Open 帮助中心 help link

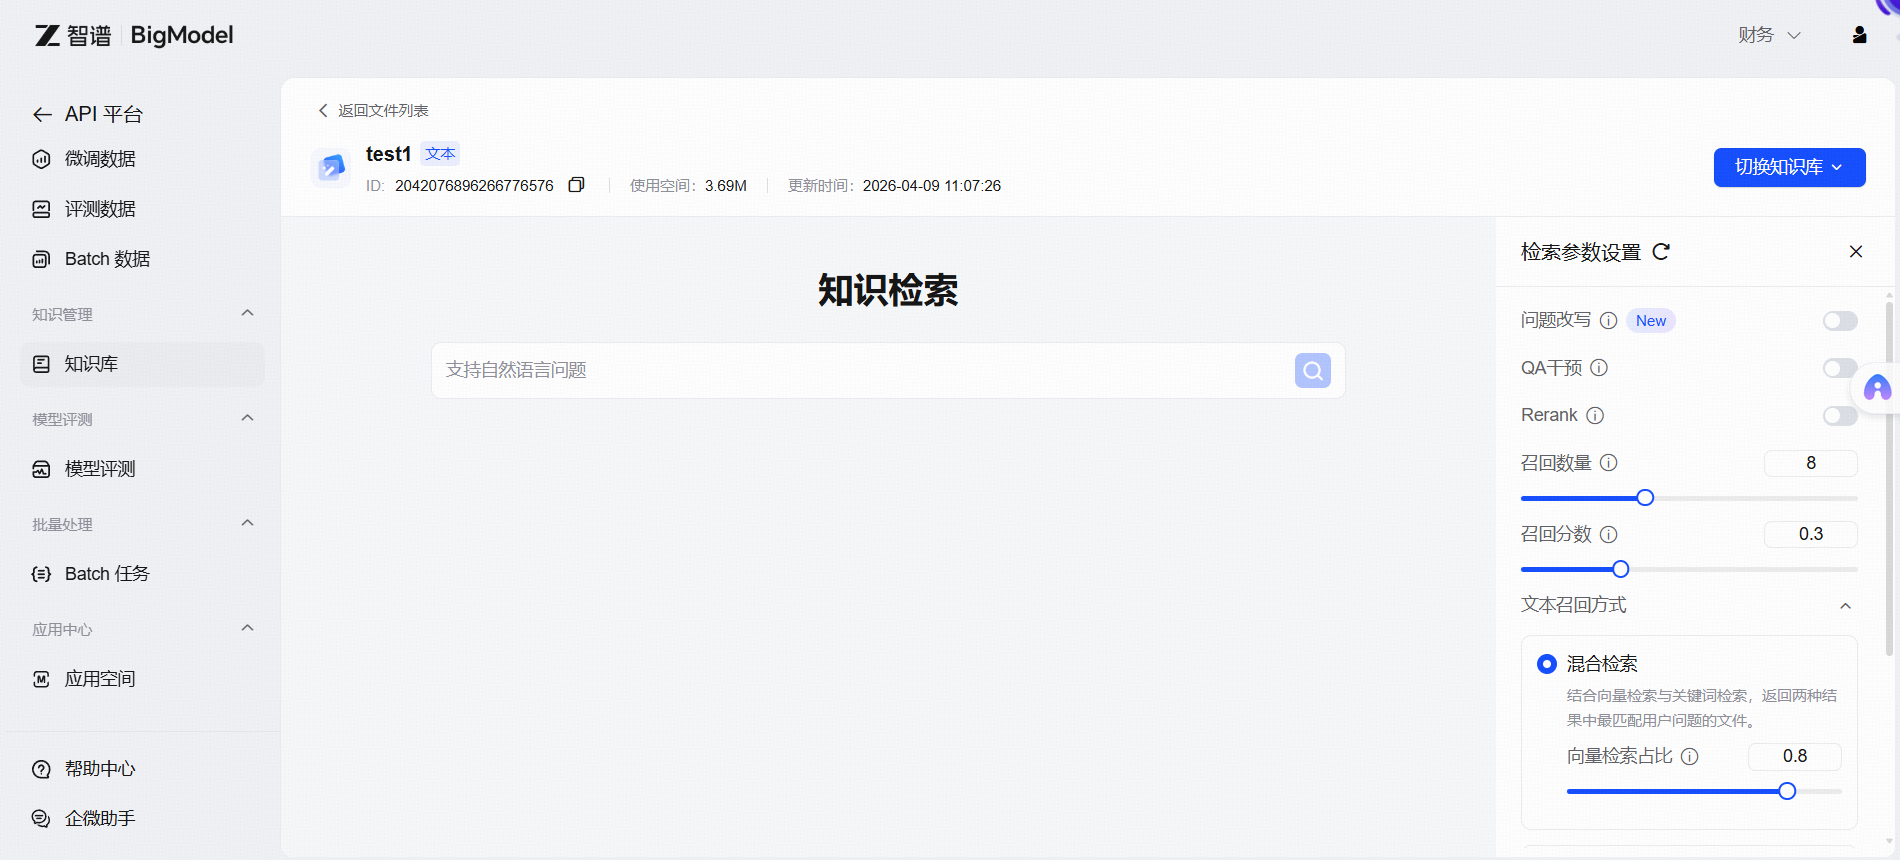click(99, 769)
